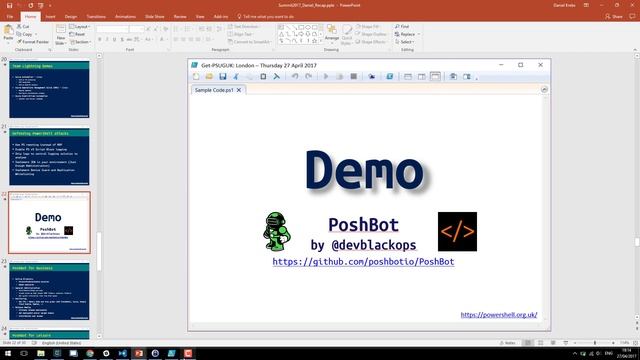Screen dimensions: 640x360
Task: Click New script icon in ISE toolbar
Action: [196, 76]
